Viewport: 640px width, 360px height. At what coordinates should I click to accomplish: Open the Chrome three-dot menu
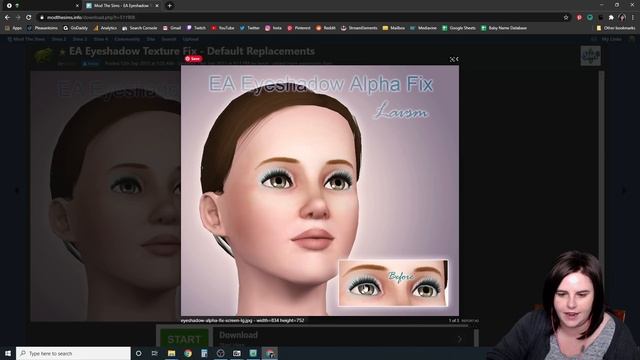633,18
